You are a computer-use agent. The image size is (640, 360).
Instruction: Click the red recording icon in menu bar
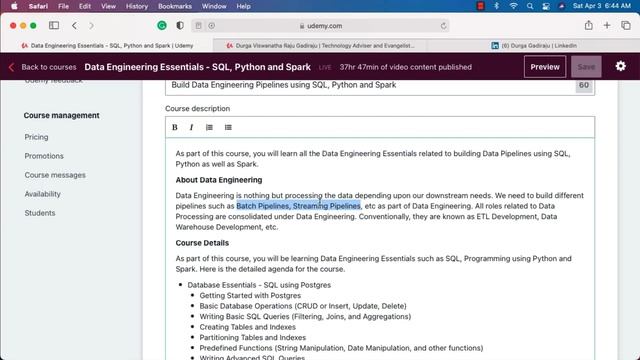click(480, 6)
